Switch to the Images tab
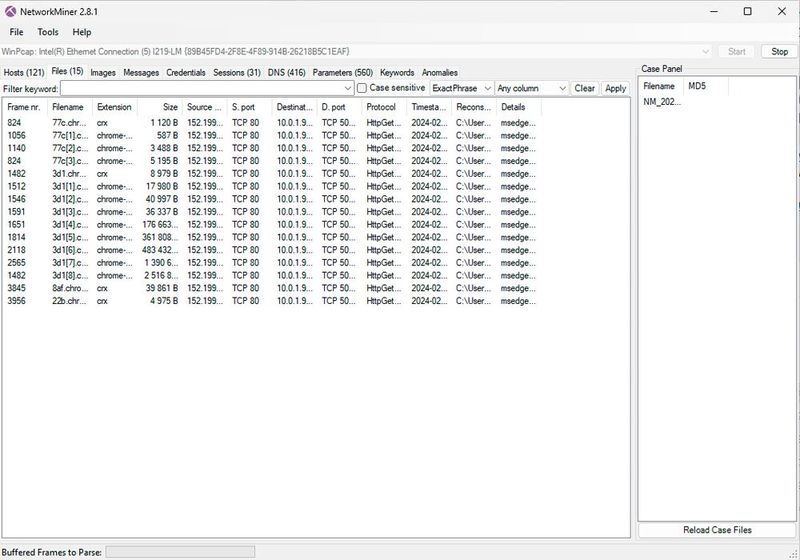The height and width of the screenshot is (560, 800). 102,73
